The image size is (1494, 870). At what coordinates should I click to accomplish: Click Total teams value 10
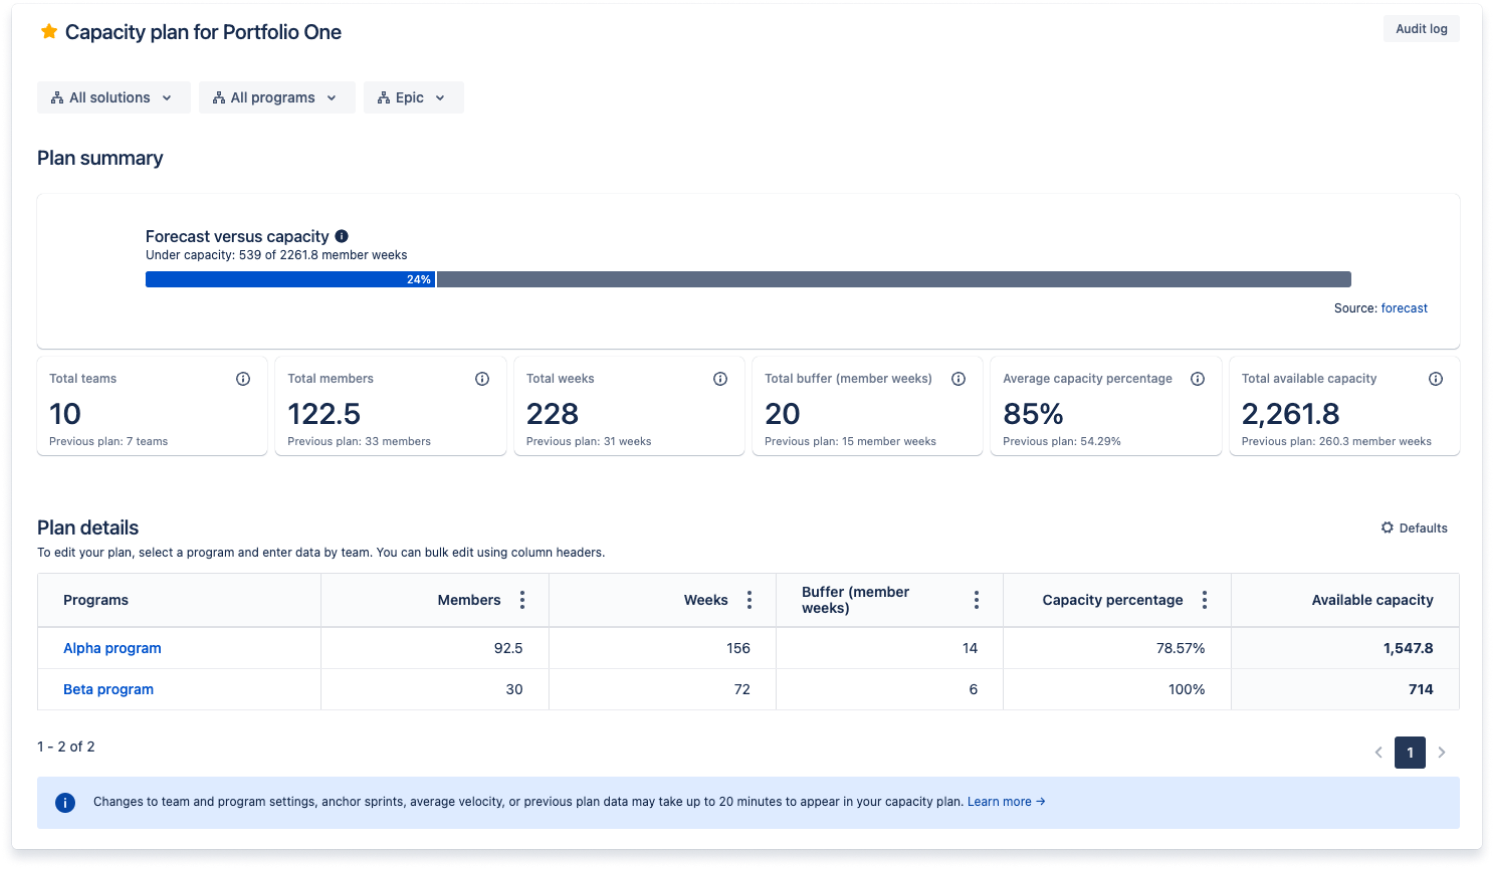[x=65, y=414]
